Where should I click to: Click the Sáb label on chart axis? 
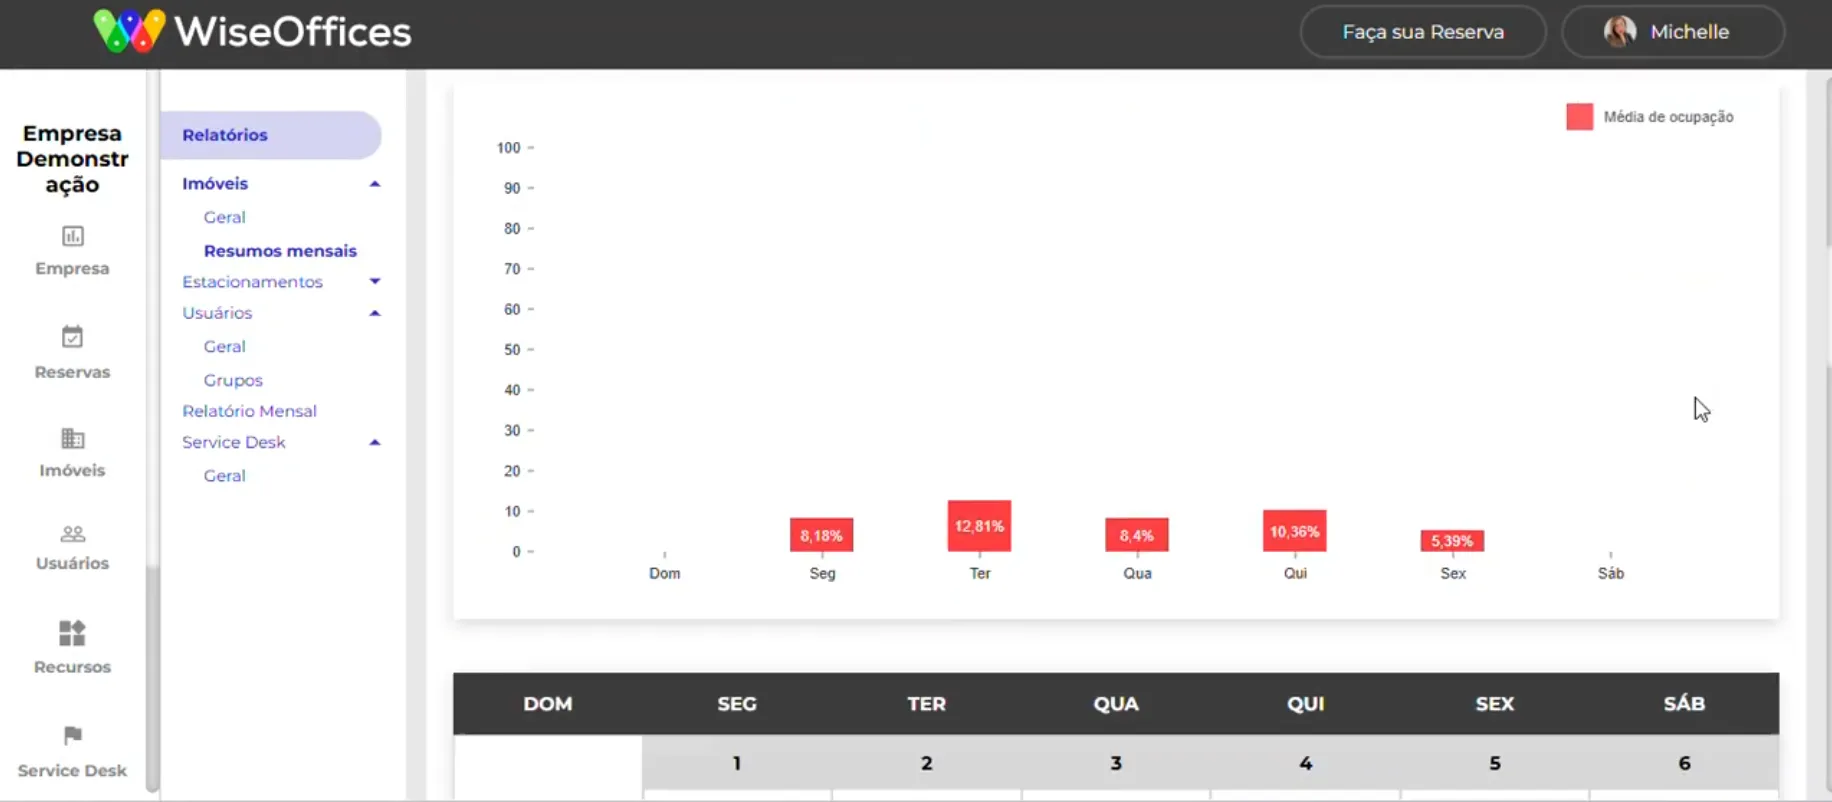click(1610, 574)
